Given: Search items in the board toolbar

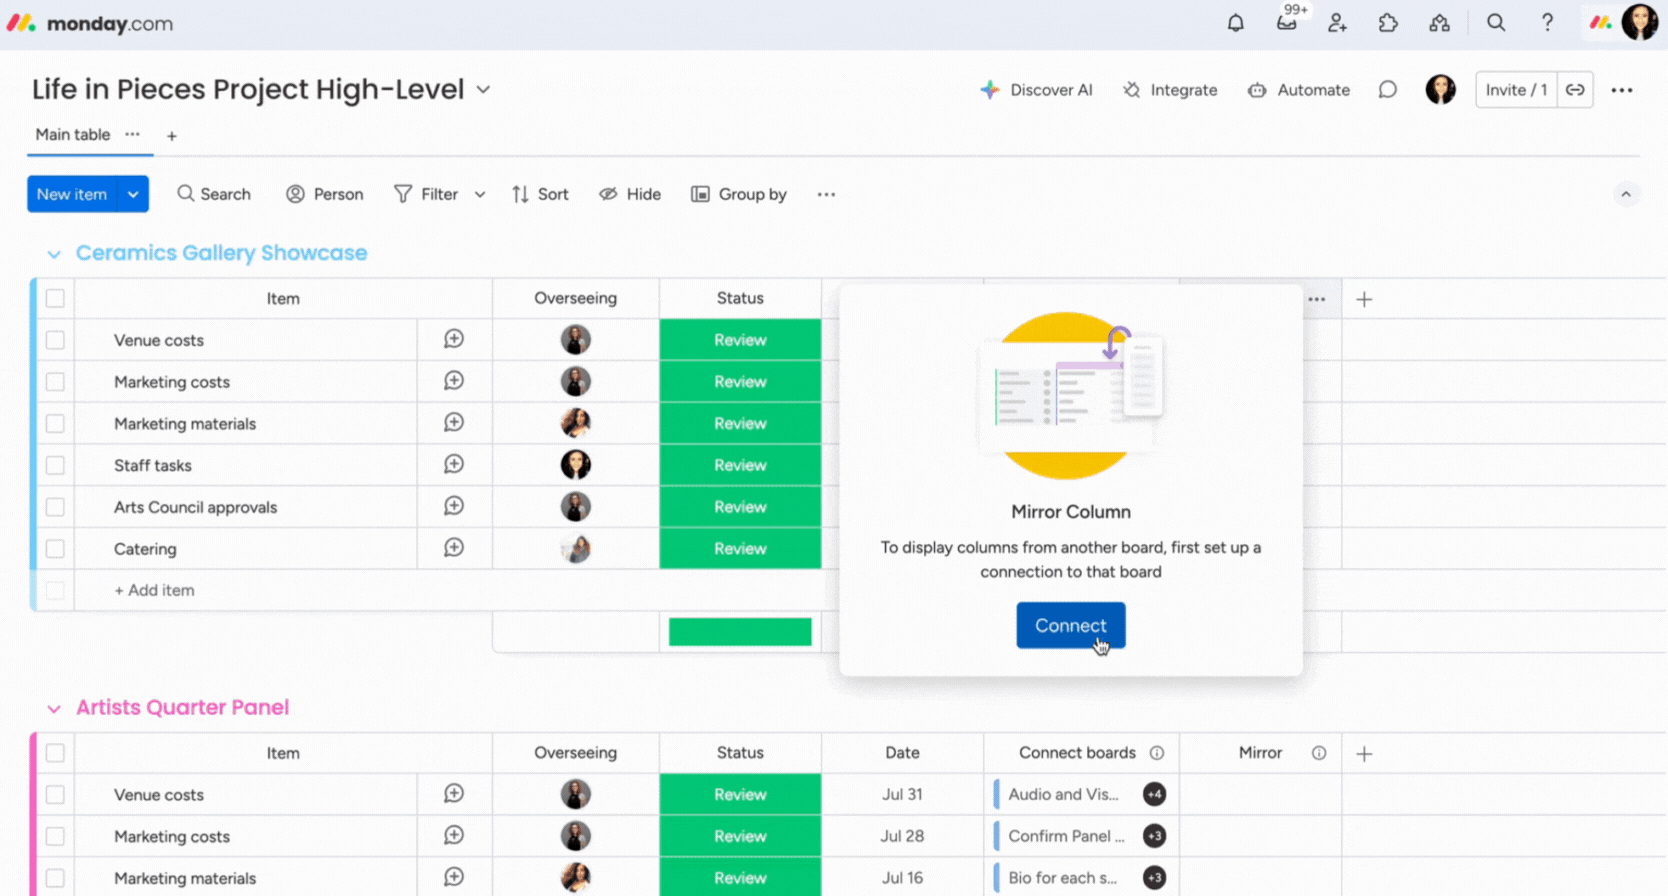Looking at the screenshot, I should pos(214,194).
